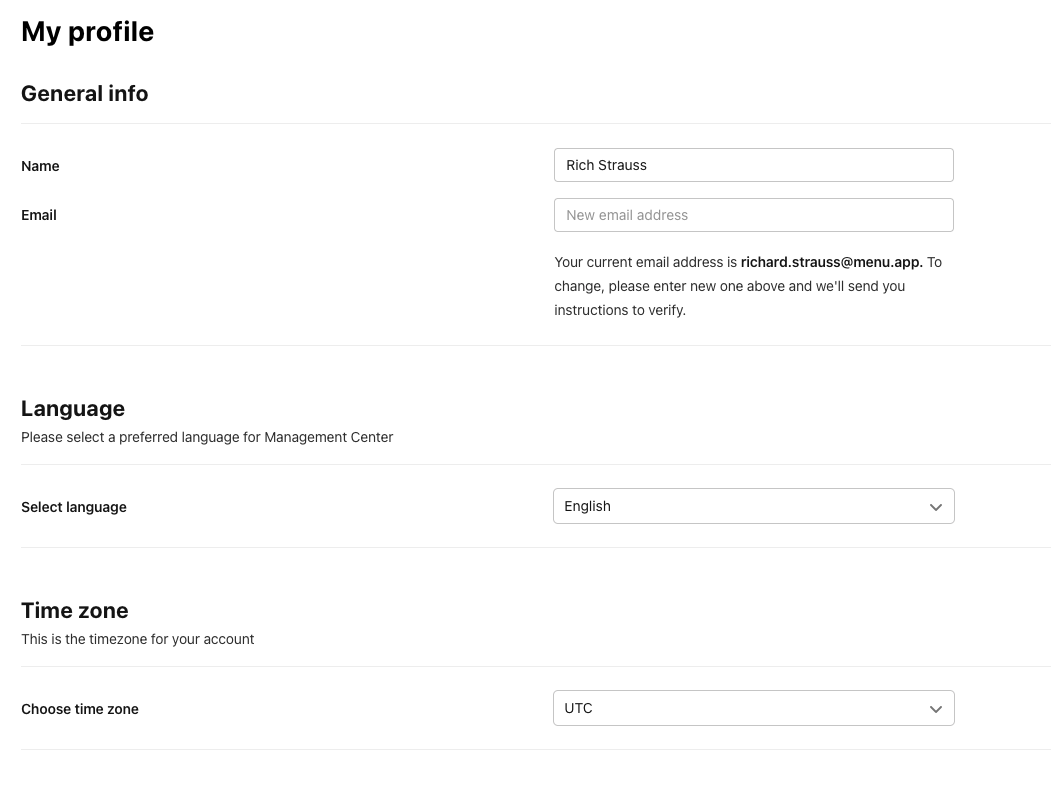
Task: Click the General info section heading
Action: pyautogui.click(x=84, y=93)
